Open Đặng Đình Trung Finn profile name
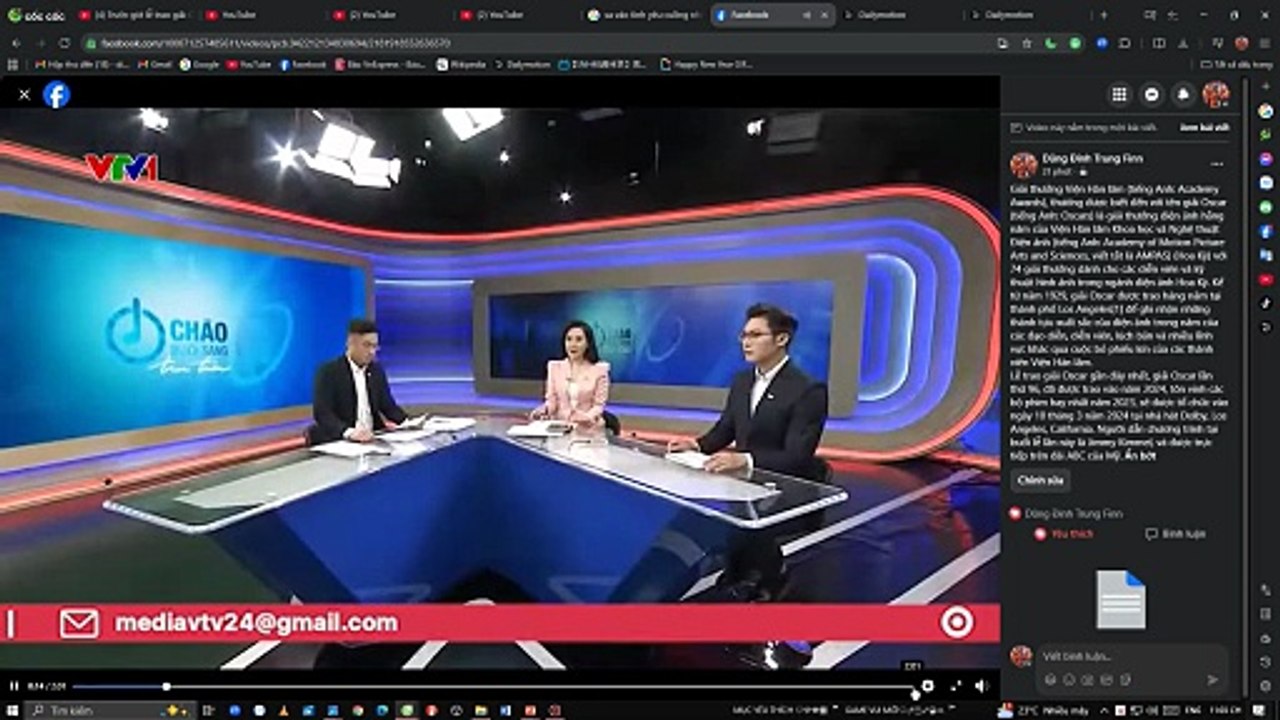Screen dimensions: 1280x720 1092,158
